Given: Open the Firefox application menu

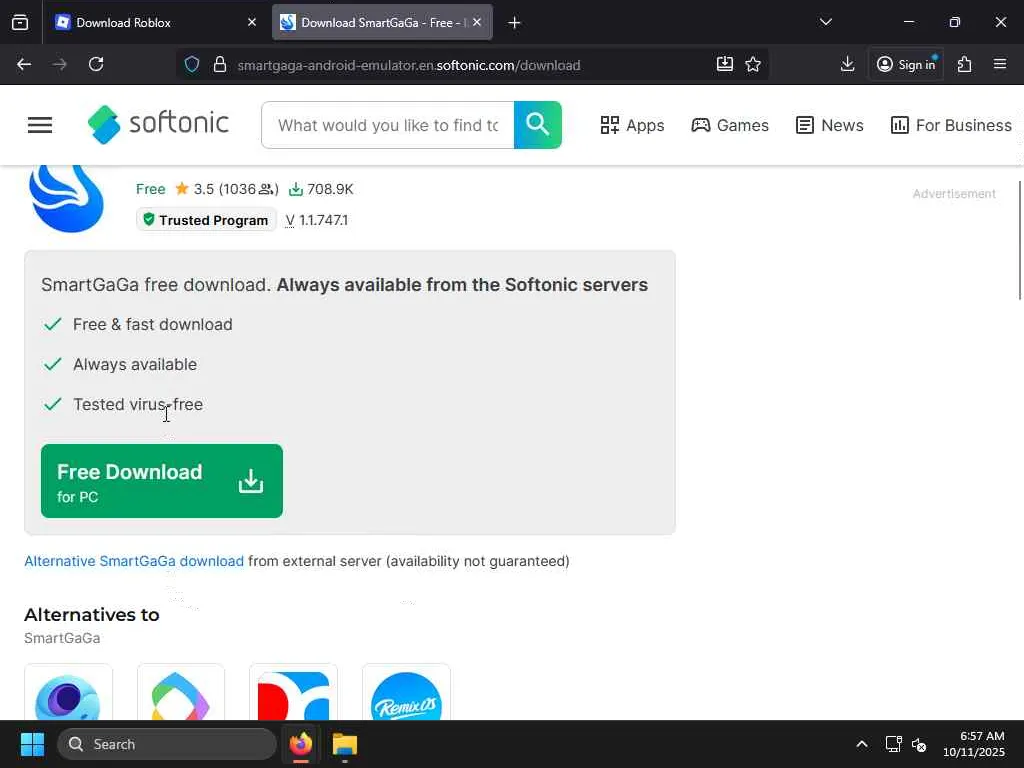Looking at the screenshot, I should (x=1000, y=64).
